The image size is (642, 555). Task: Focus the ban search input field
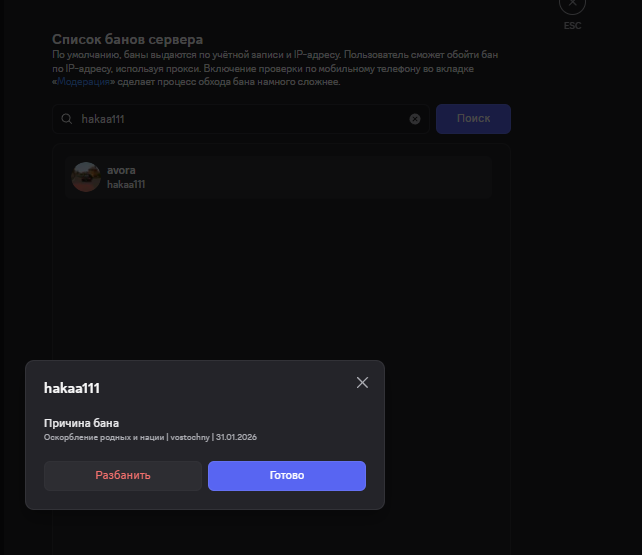[x=240, y=119]
